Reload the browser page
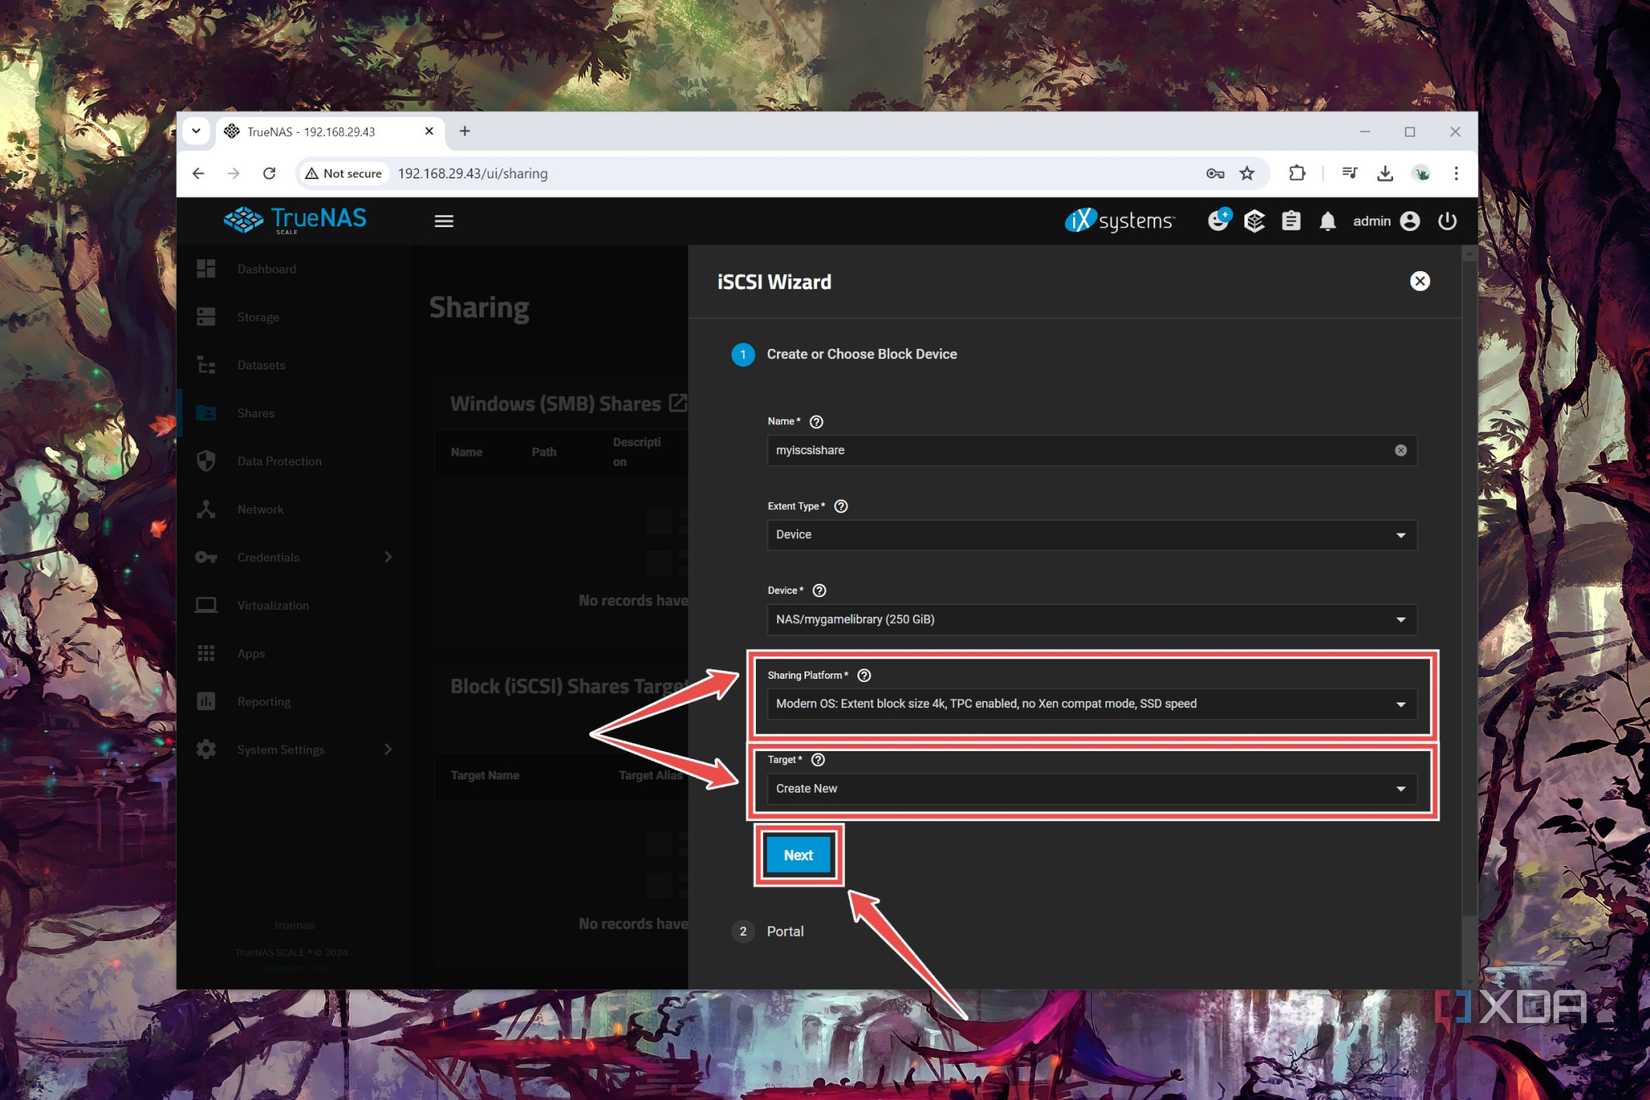The image size is (1650, 1100). (269, 173)
